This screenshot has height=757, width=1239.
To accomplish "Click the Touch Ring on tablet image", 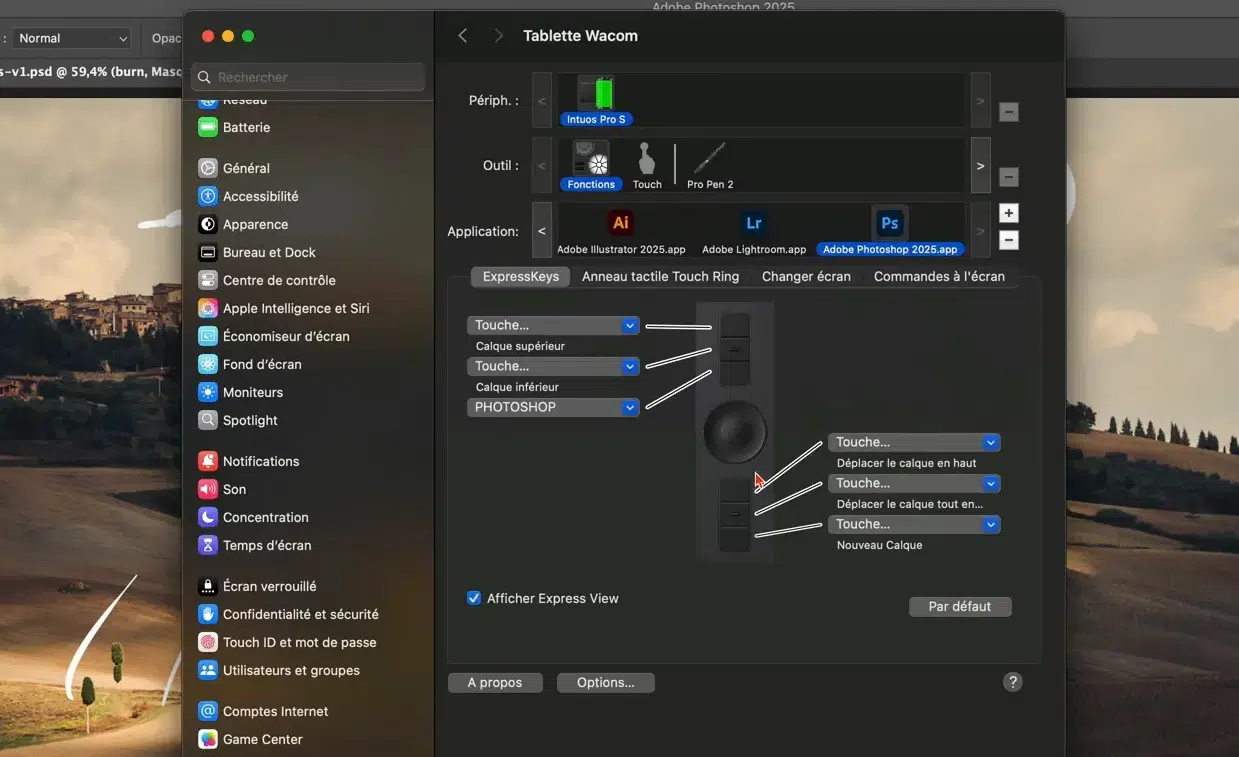I will pyautogui.click(x=734, y=431).
